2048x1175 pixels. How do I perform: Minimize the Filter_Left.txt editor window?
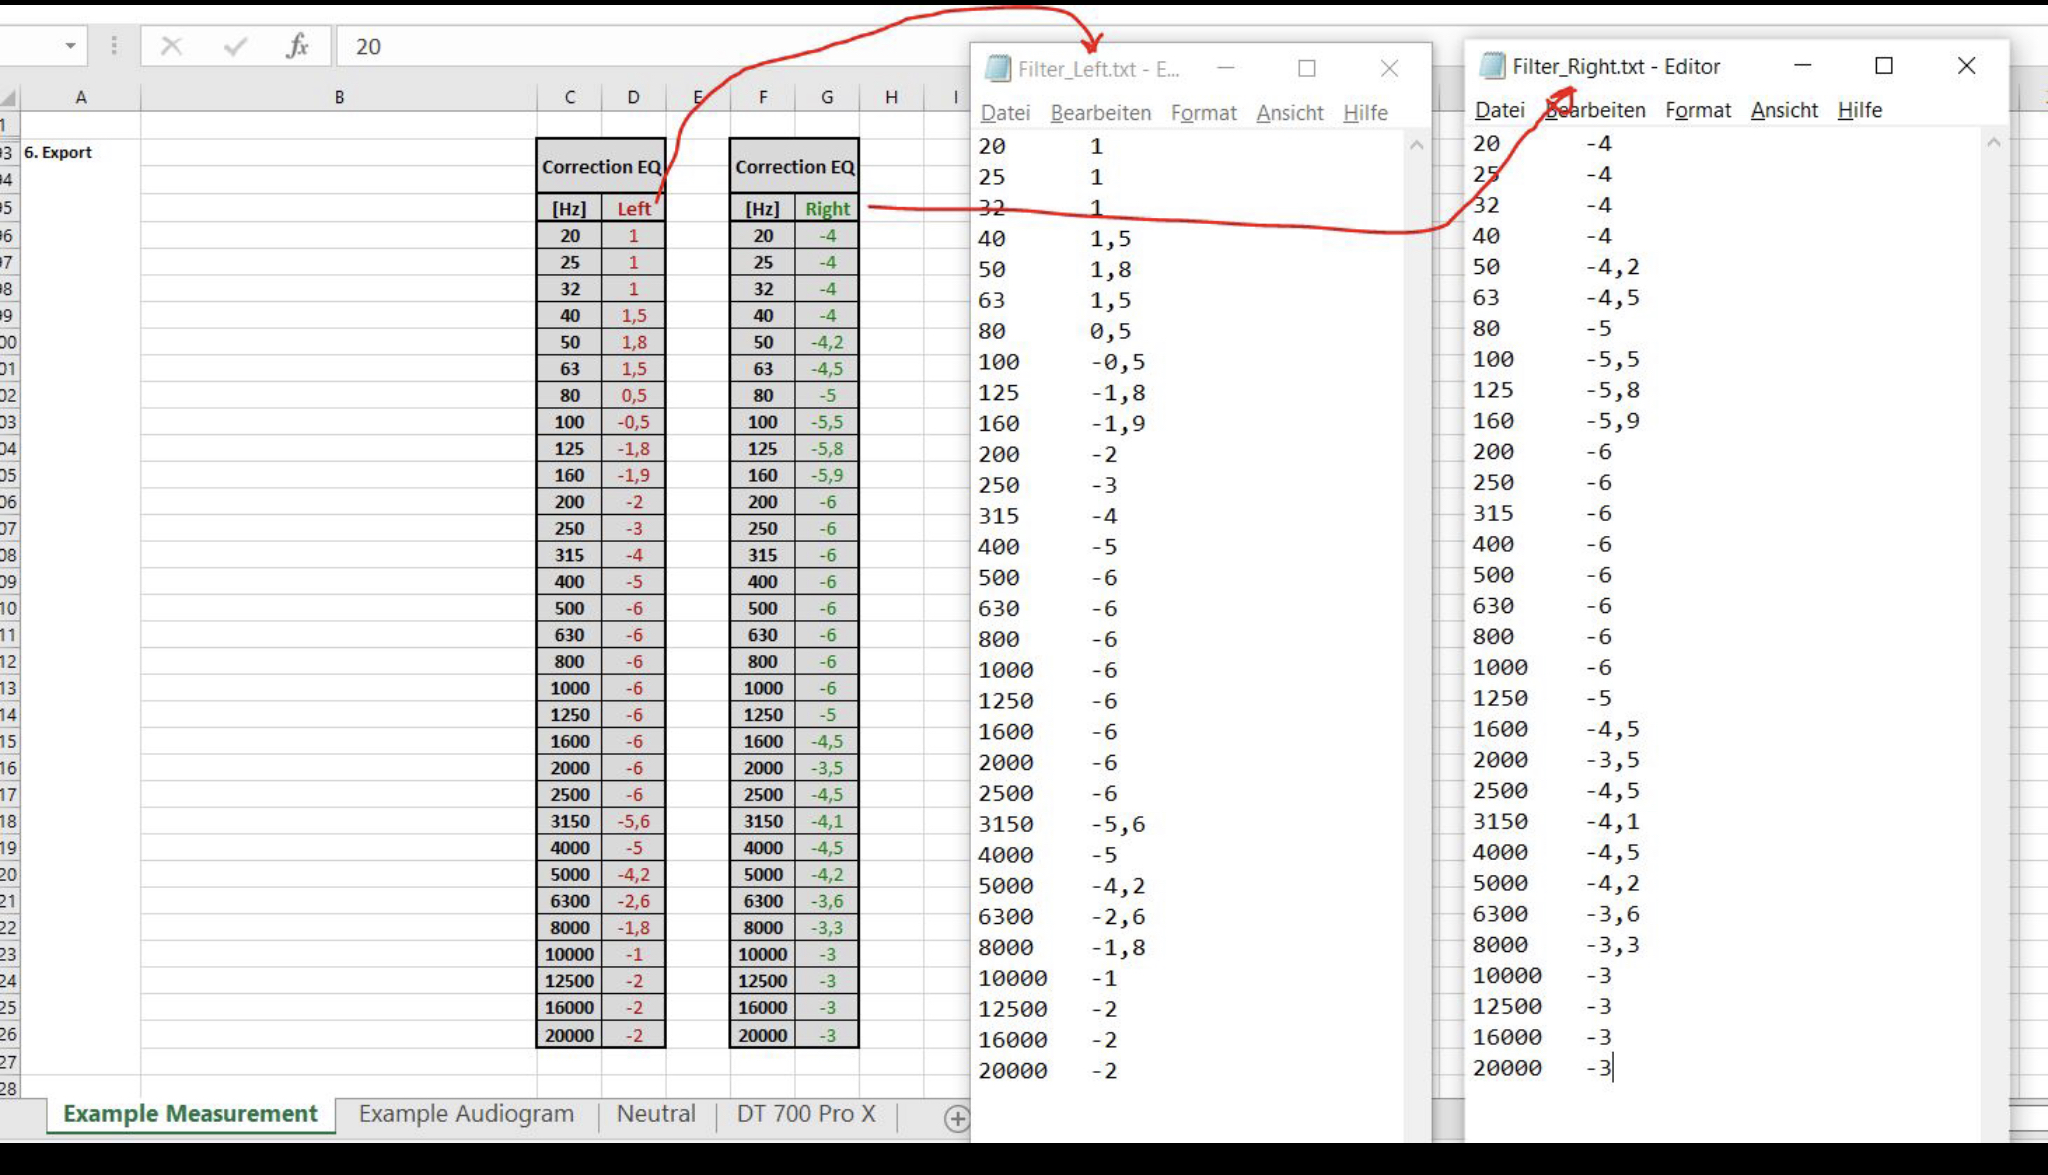1226,68
